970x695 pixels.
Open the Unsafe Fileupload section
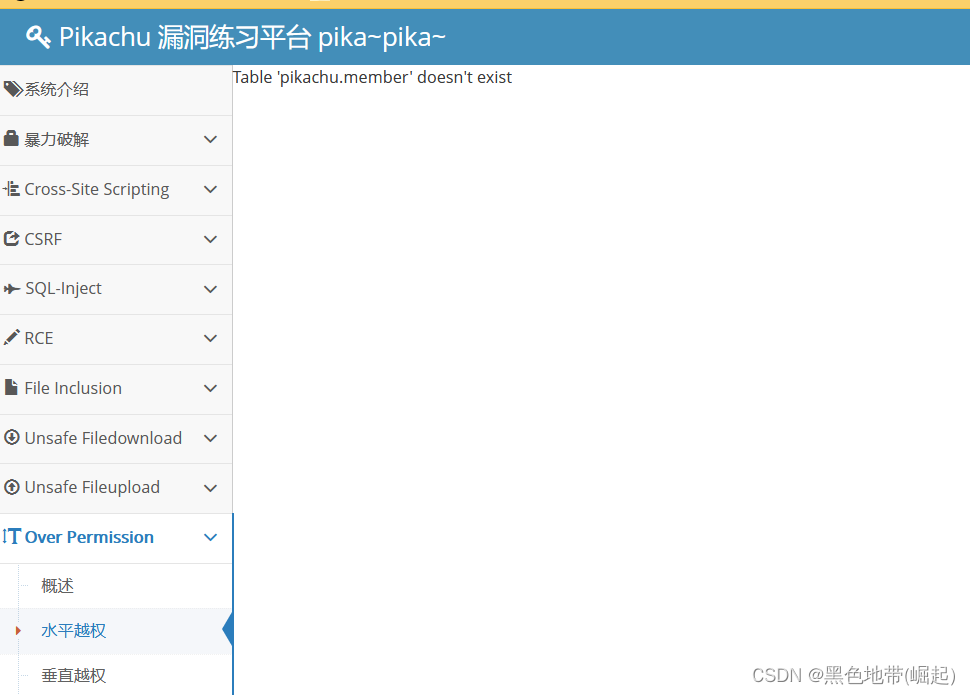(116, 488)
